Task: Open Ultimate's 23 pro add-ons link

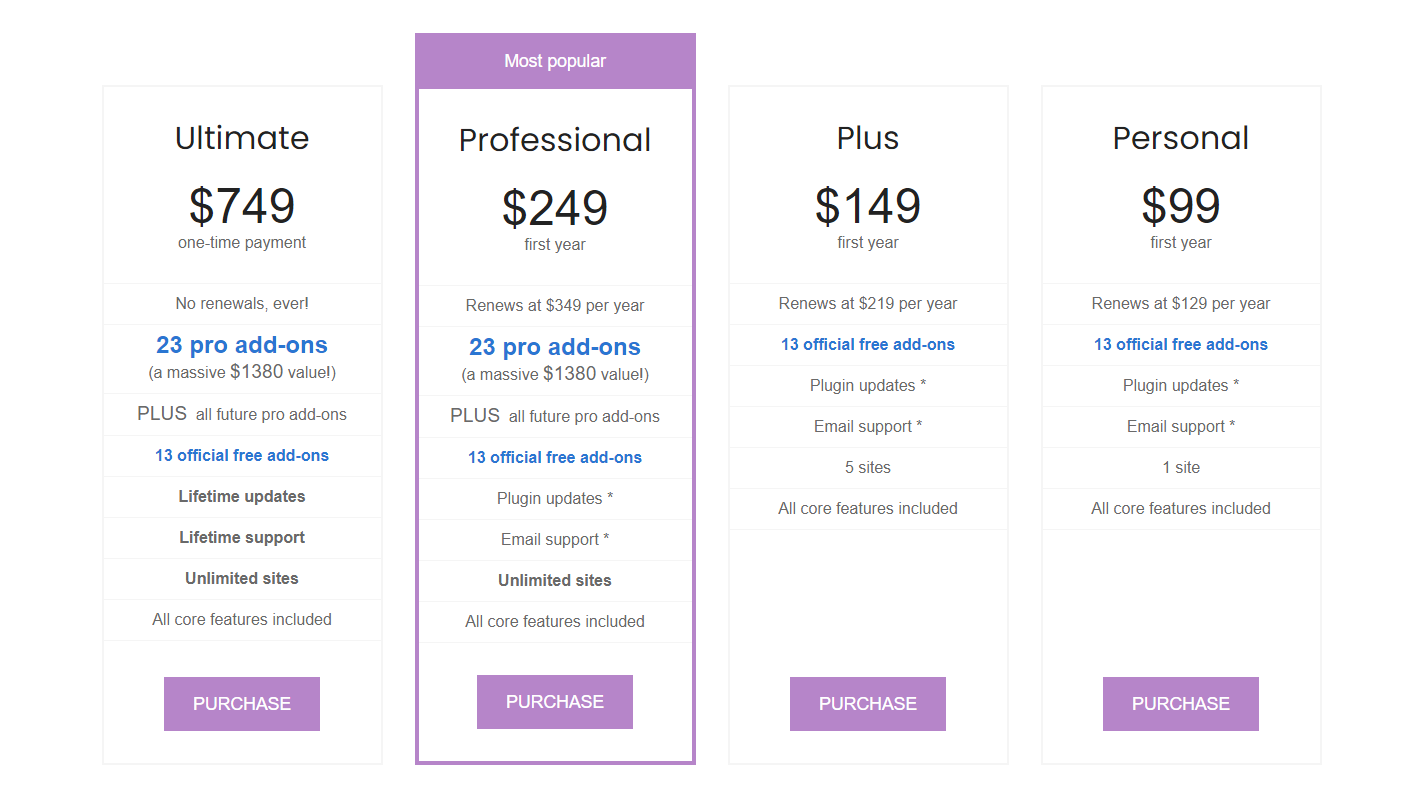Action: coord(242,345)
